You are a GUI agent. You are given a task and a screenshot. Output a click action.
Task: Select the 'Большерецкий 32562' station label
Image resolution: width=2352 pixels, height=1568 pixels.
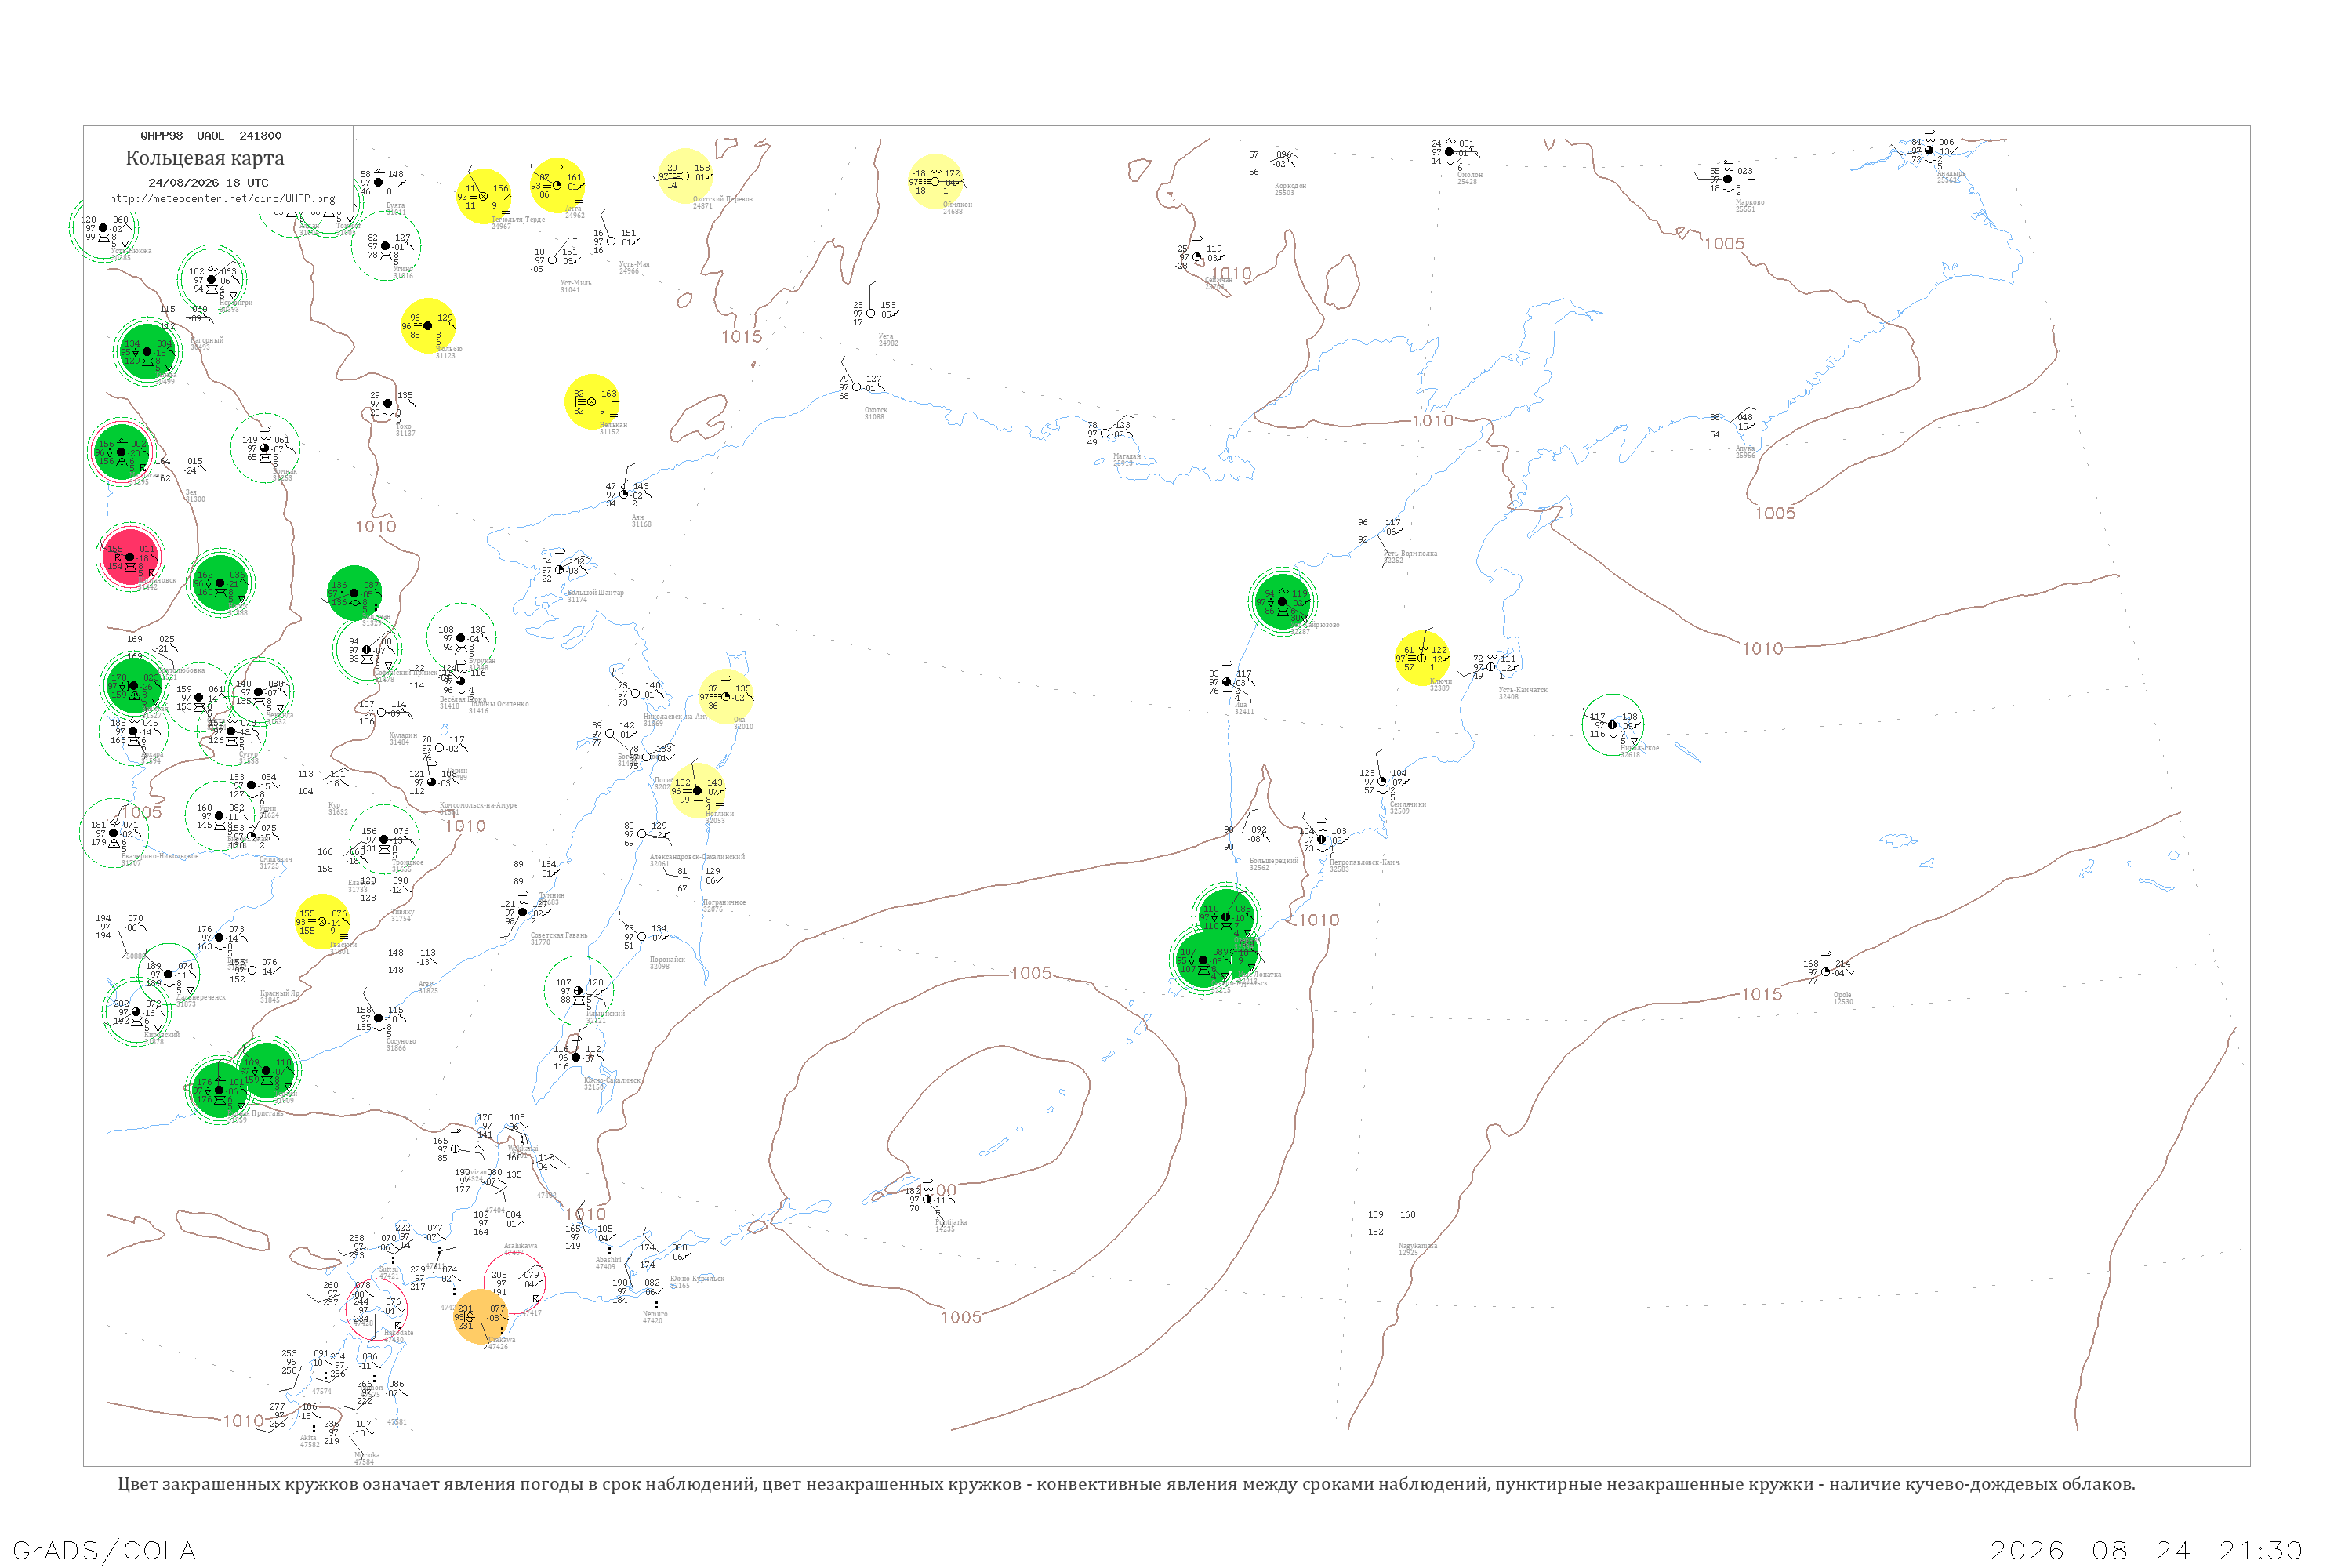1273,864
